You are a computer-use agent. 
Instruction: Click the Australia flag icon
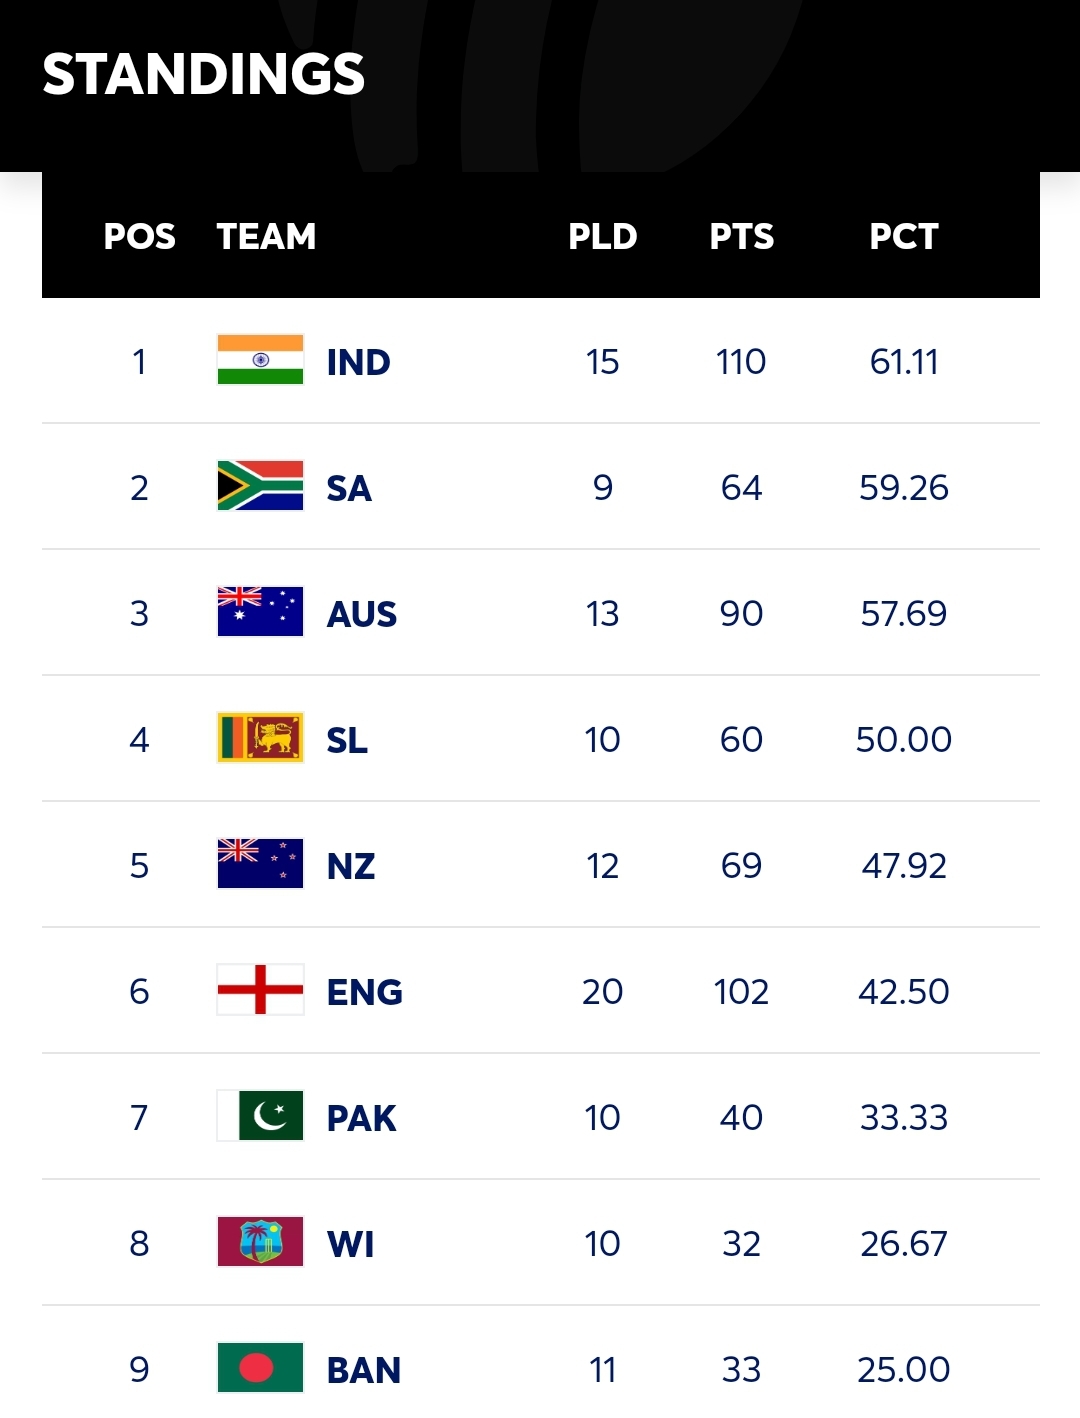tap(260, 612)
